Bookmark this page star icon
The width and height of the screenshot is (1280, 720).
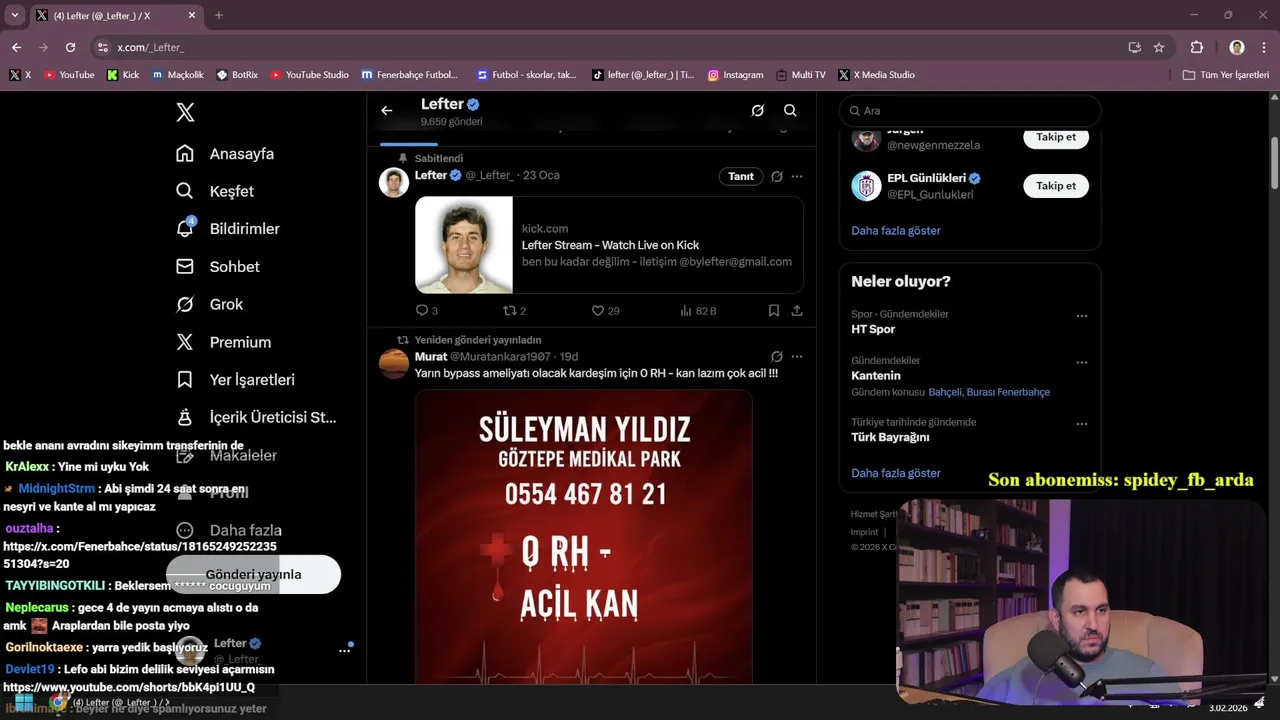1159,47
